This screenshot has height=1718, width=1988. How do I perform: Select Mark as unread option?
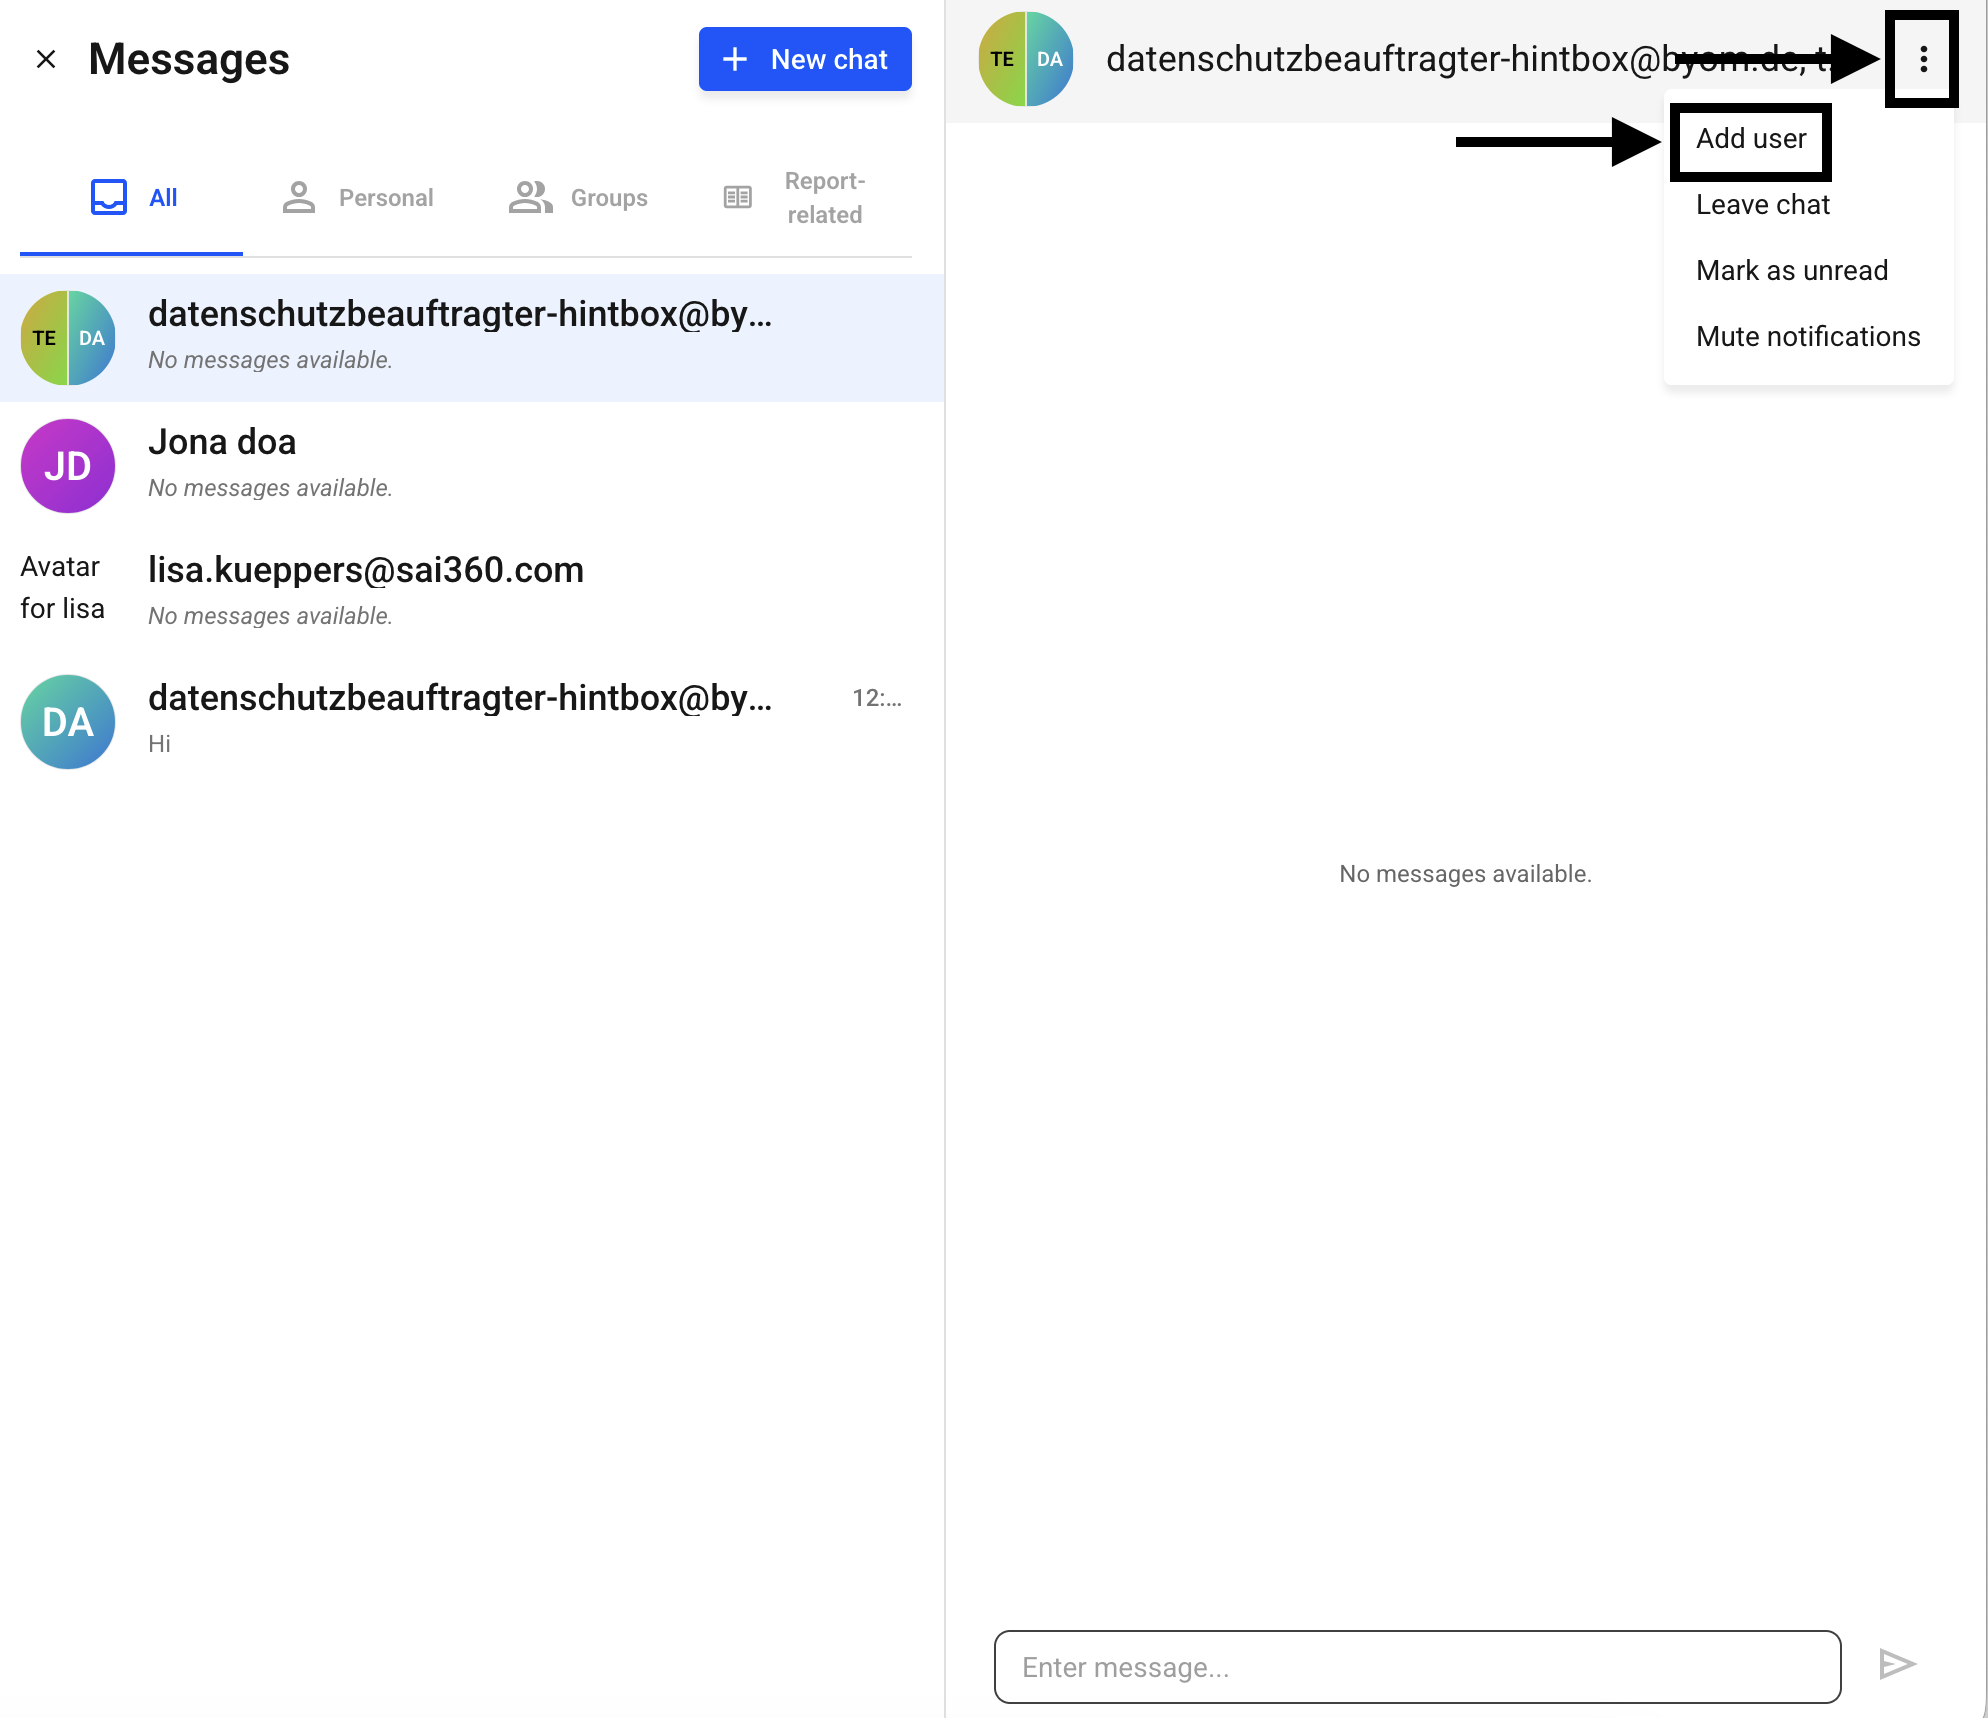tap(1791, 271)
